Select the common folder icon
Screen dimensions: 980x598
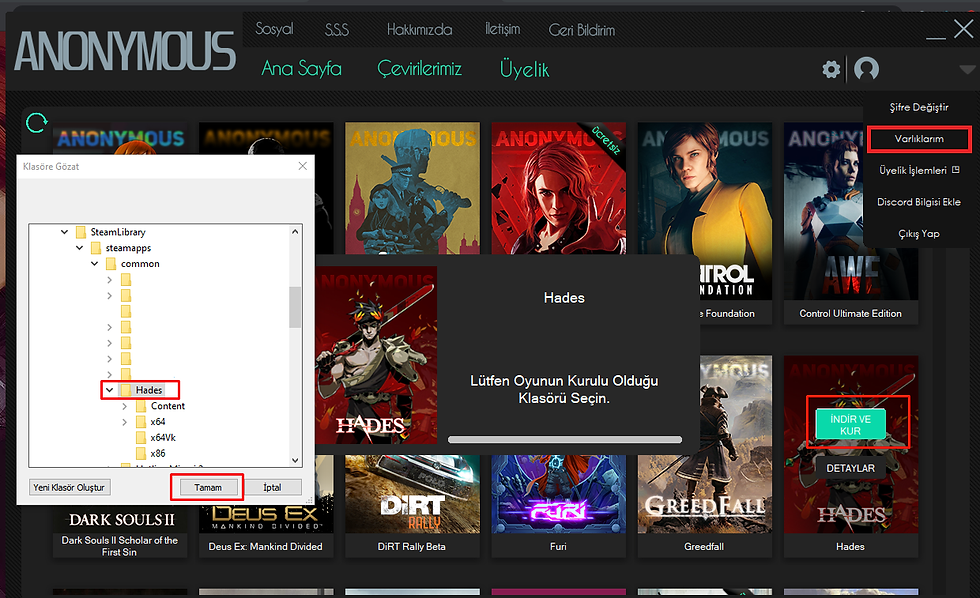tap(111, 264)
